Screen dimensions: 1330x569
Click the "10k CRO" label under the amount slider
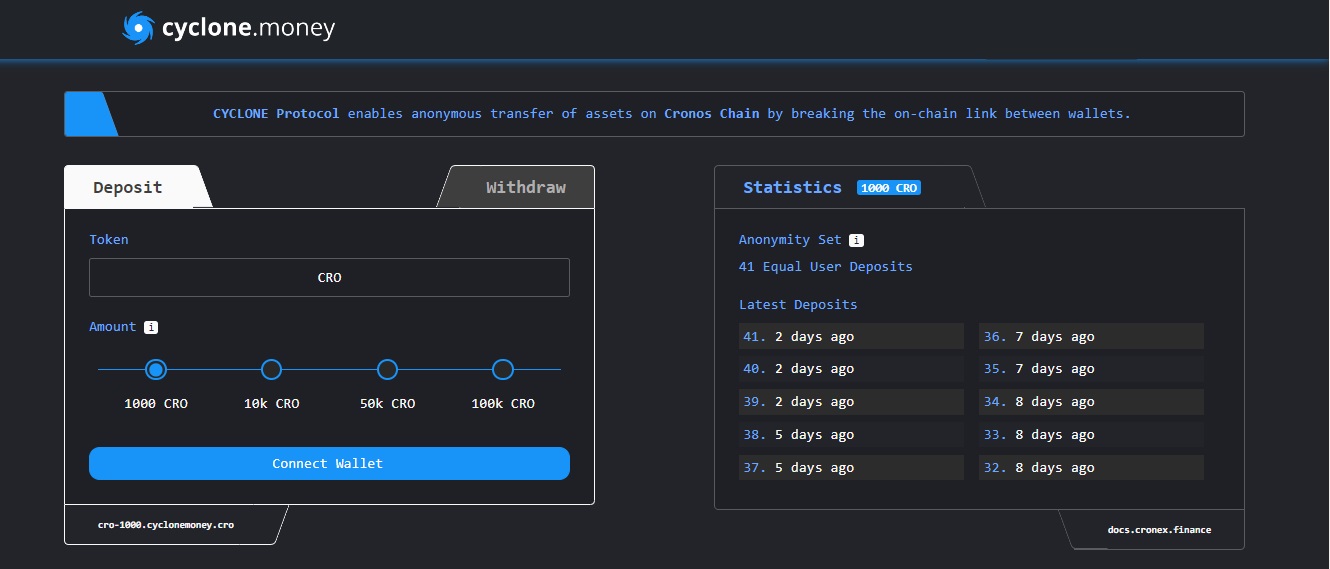[x=272, y=404]
